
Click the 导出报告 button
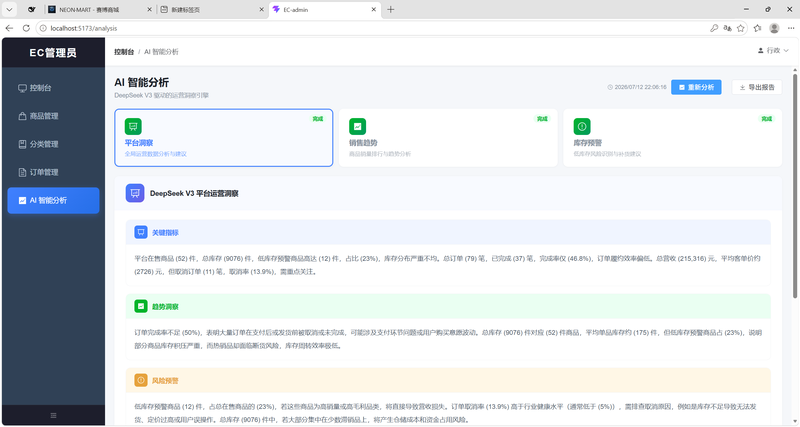click(757, 87)
